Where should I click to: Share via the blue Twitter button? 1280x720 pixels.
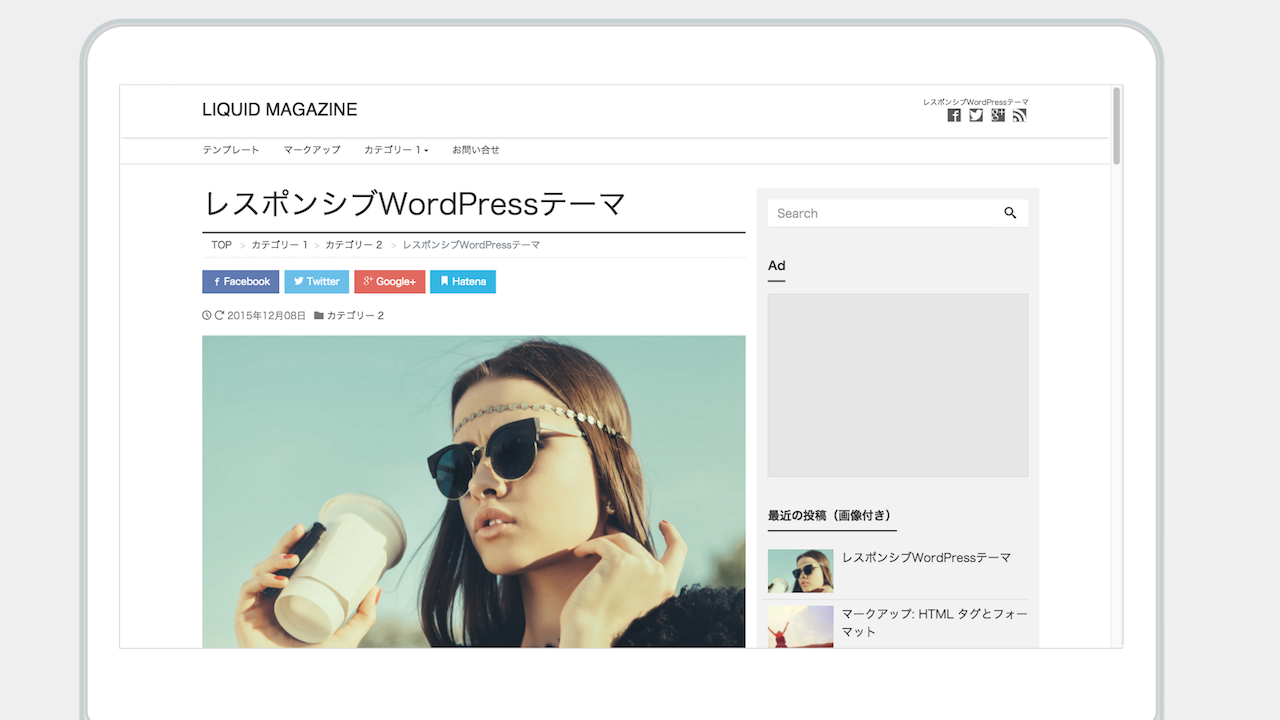(x=316, y=282)
